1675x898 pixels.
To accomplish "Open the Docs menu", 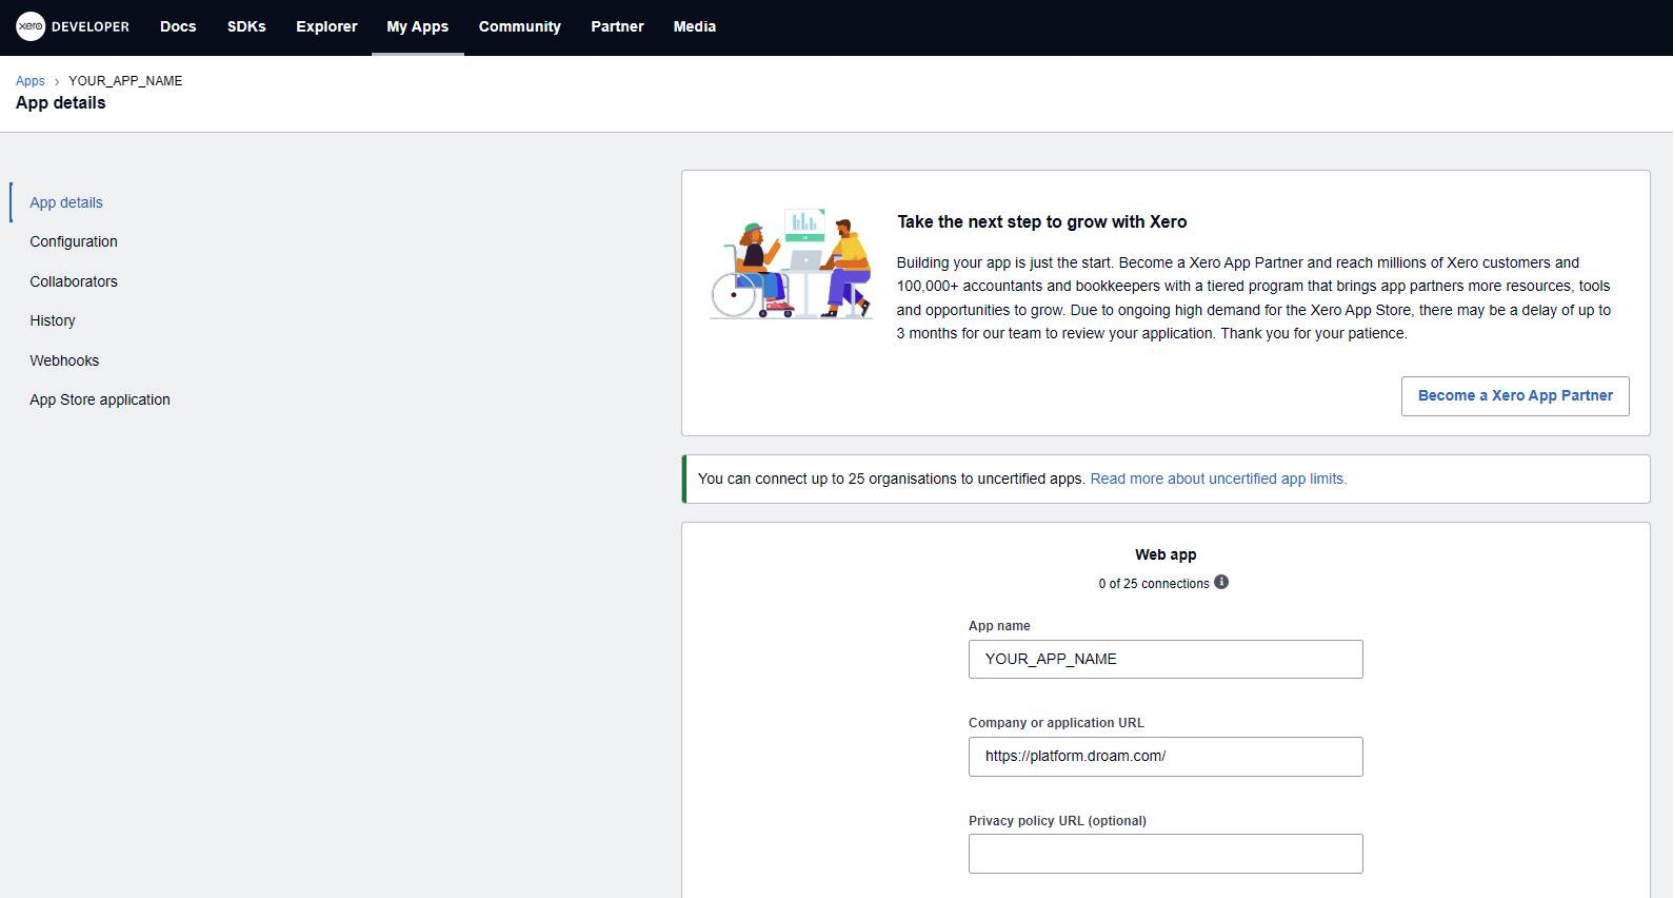I will [x=178, y=27].
